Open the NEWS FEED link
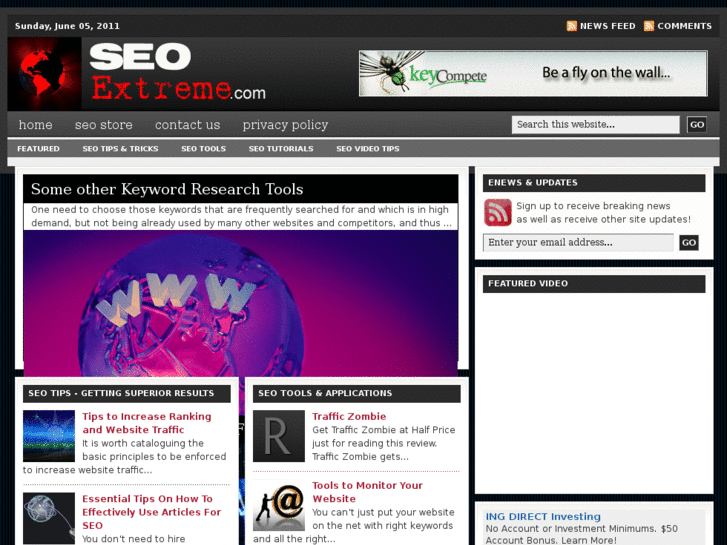727x545 pixels. 607,26
